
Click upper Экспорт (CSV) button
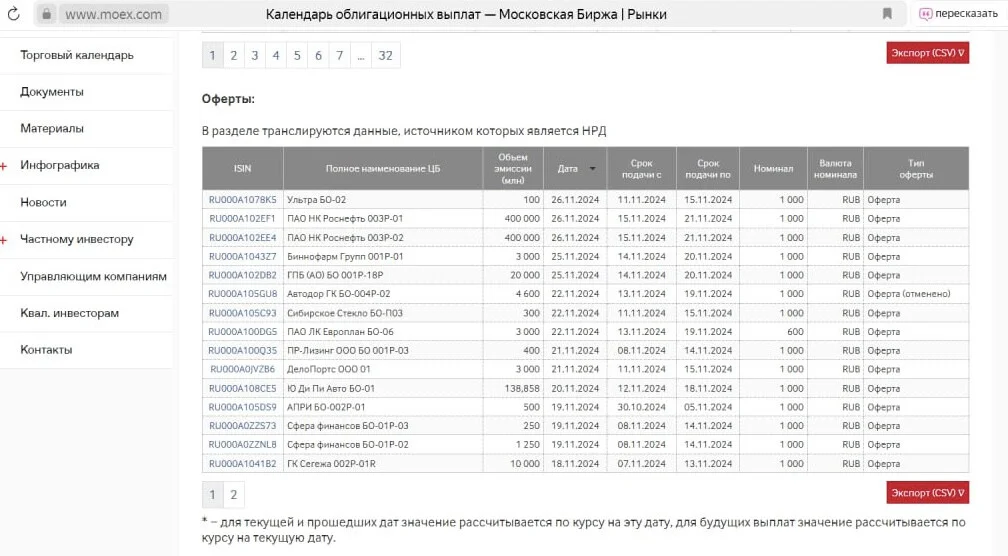[x=928, y=53]
